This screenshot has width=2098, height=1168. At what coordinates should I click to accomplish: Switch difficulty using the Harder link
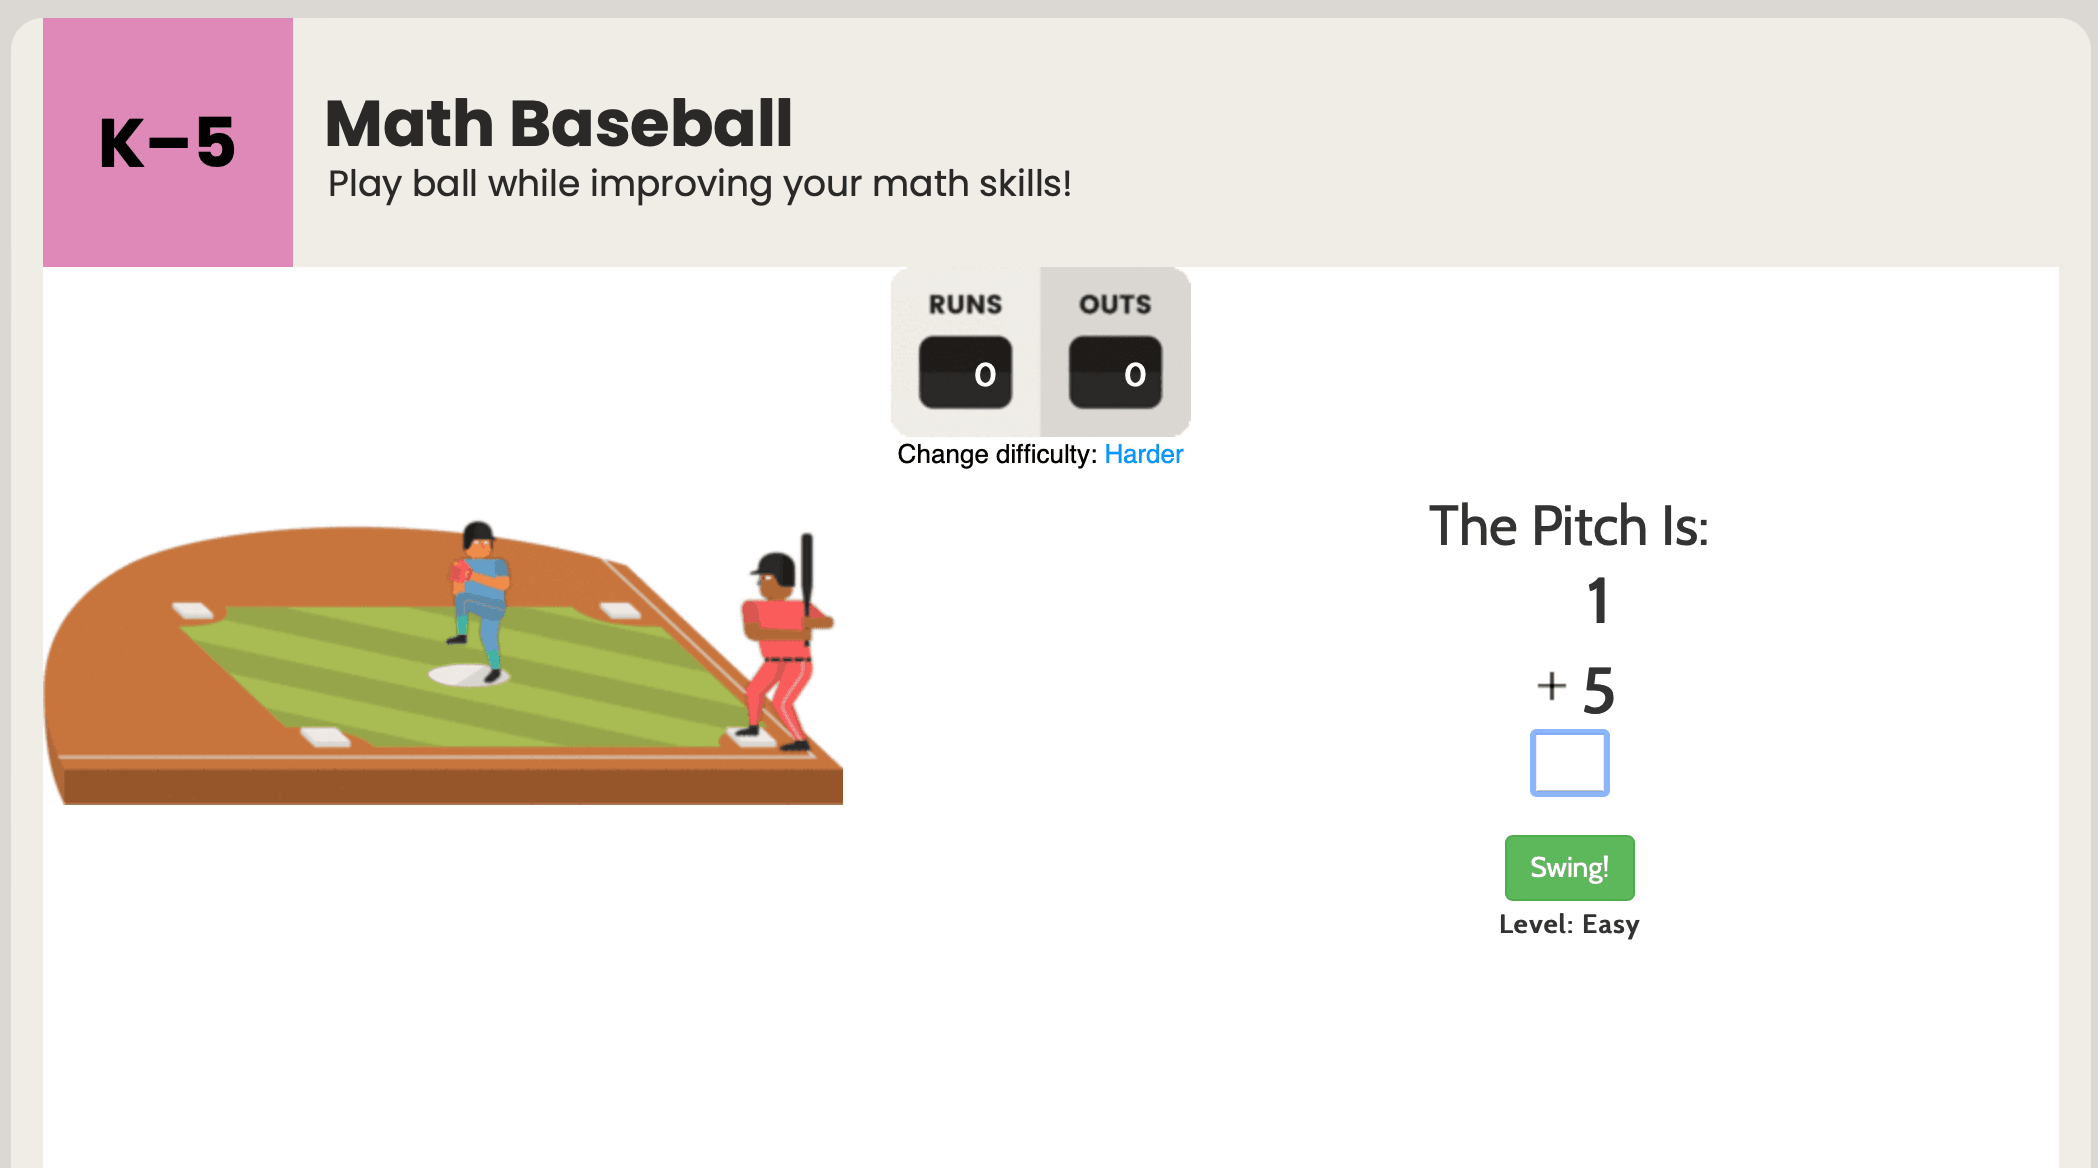pos(1143,455)
